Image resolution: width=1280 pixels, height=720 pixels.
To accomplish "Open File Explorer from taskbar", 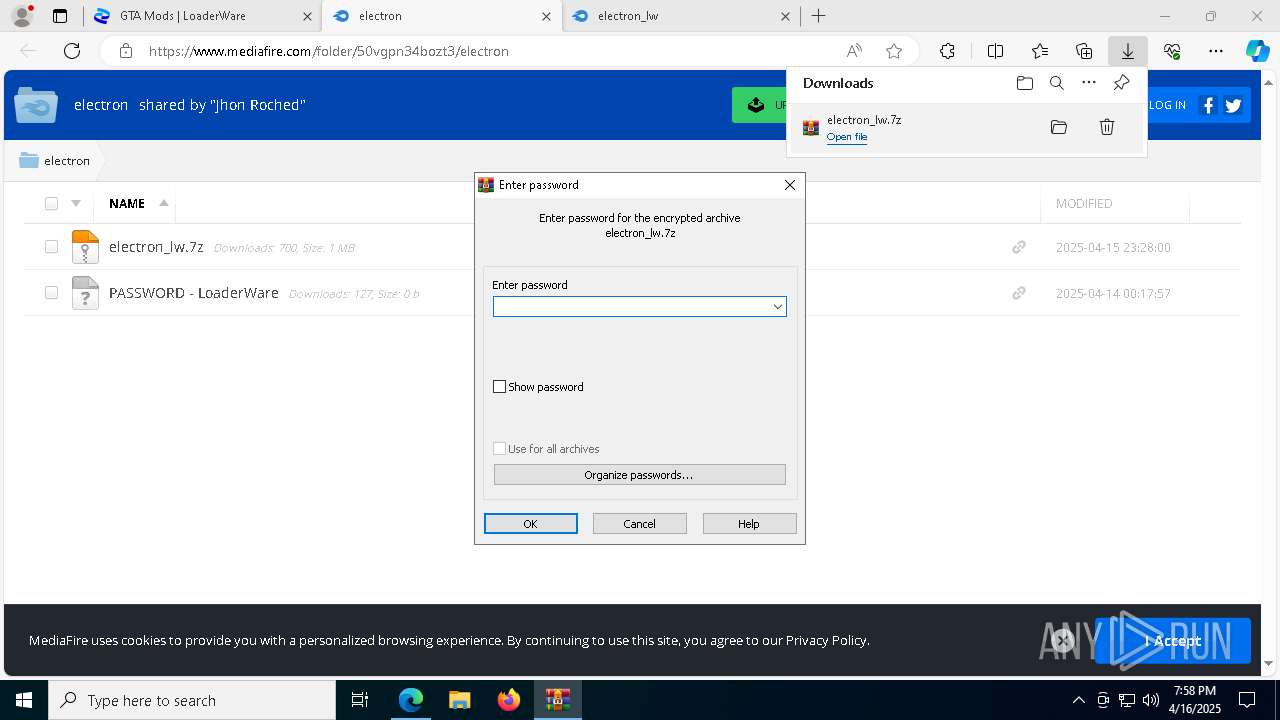I will 459,700.
